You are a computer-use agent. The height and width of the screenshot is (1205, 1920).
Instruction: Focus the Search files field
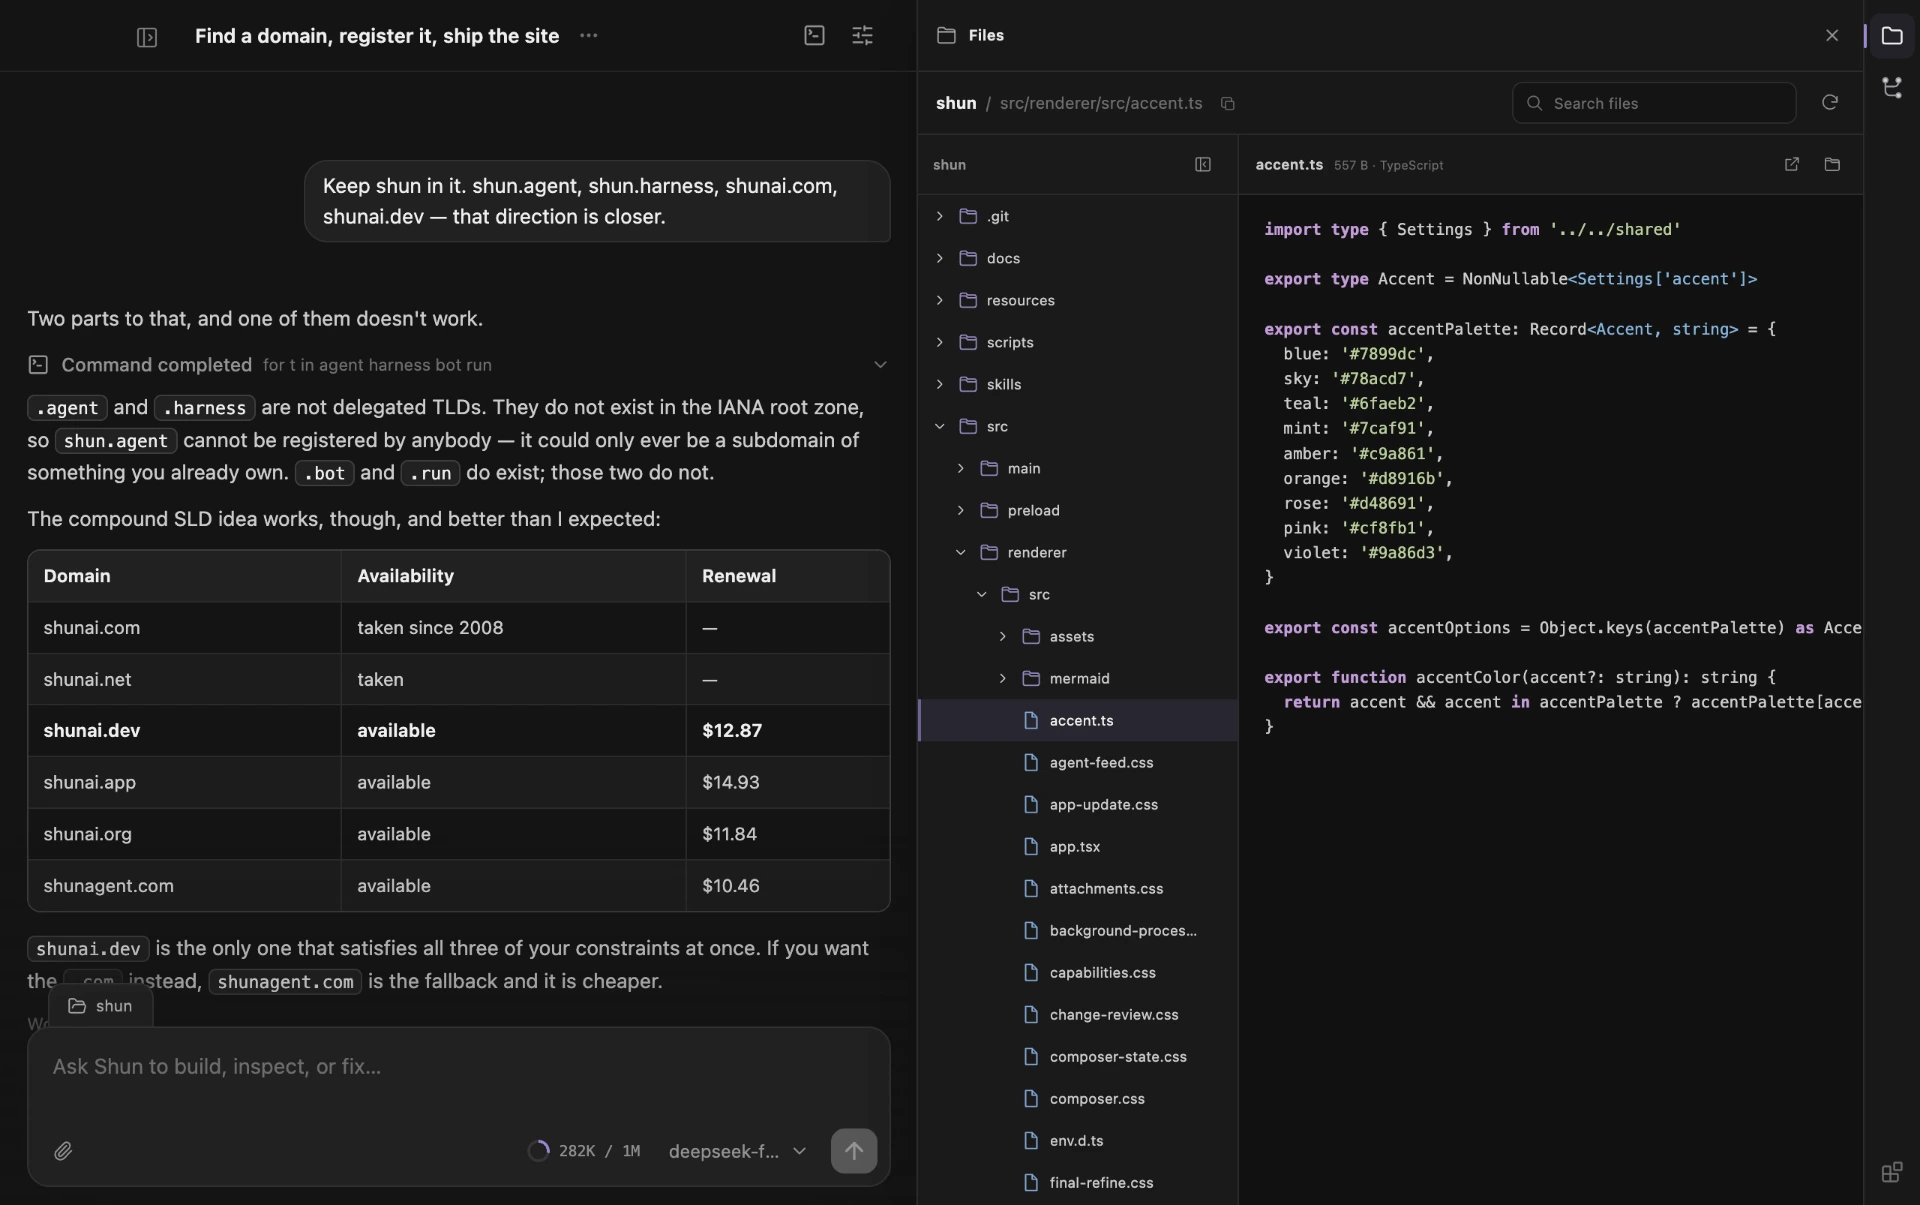tap(1654, 103)
